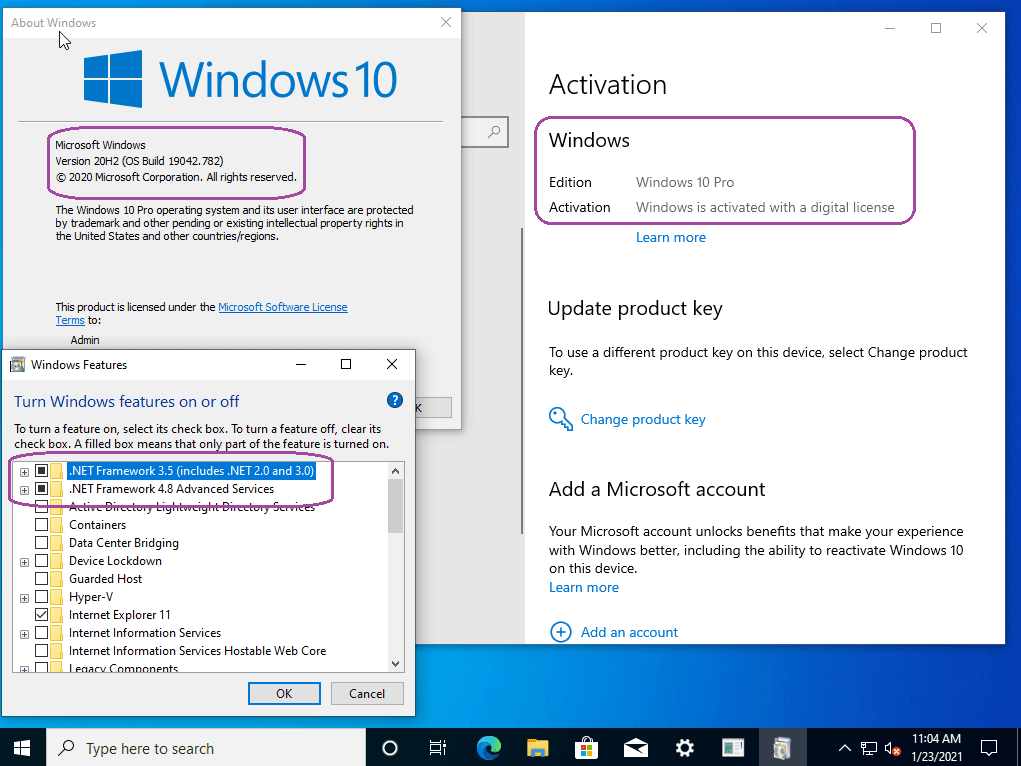Click the key icon for Change product key
The width and height of the screenshot is (1021, 766).
pos(560,419)
